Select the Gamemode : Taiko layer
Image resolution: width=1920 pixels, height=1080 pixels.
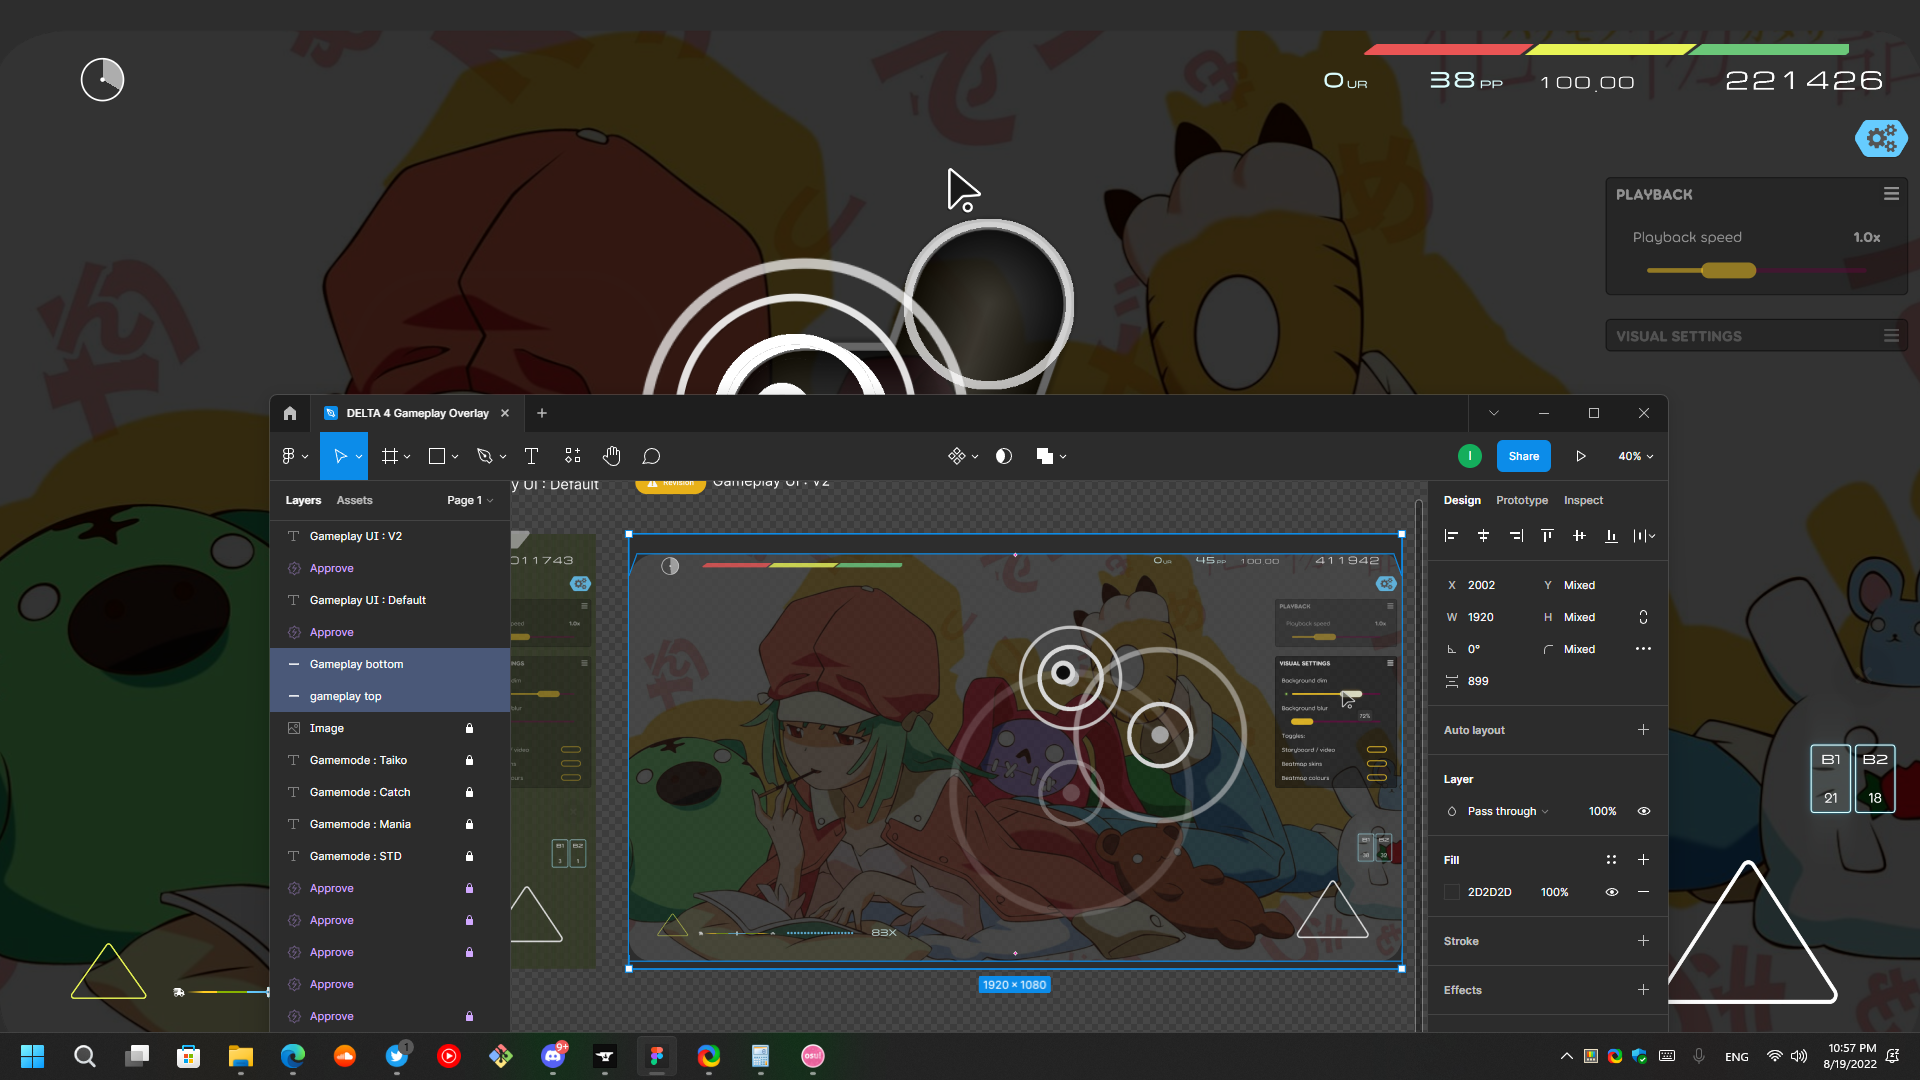358,760
